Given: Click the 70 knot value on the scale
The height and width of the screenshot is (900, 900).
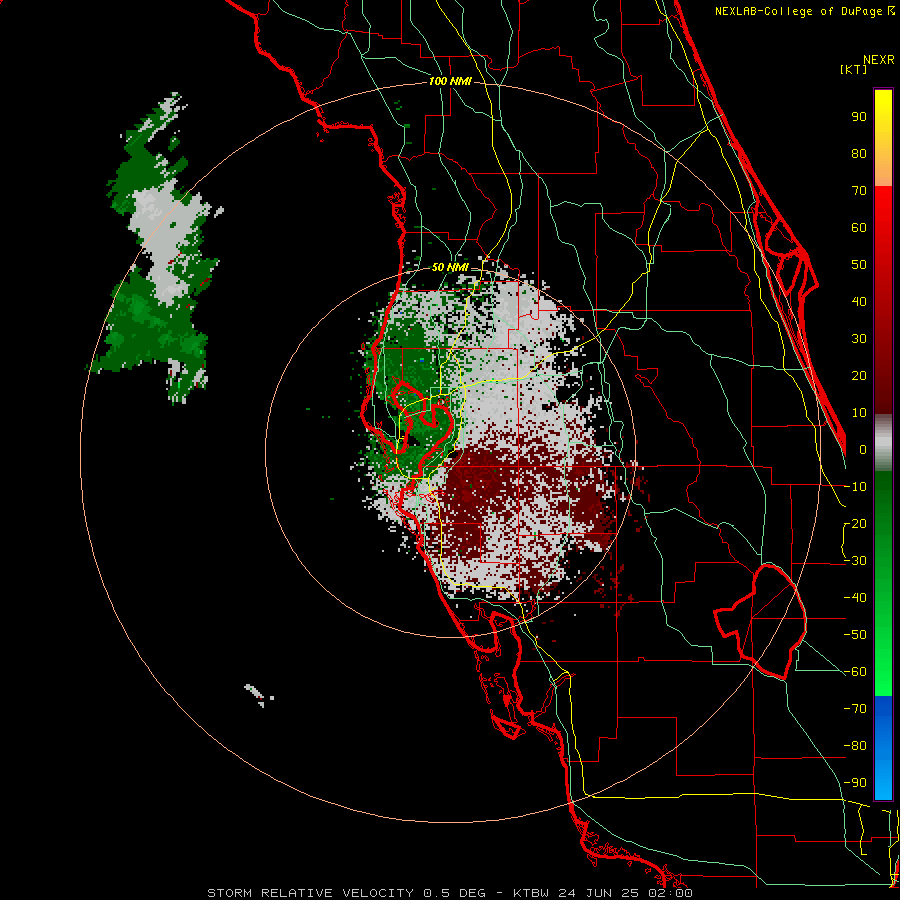Looking at the screenshot, I should pyautogui.click(x=859, y=191).
